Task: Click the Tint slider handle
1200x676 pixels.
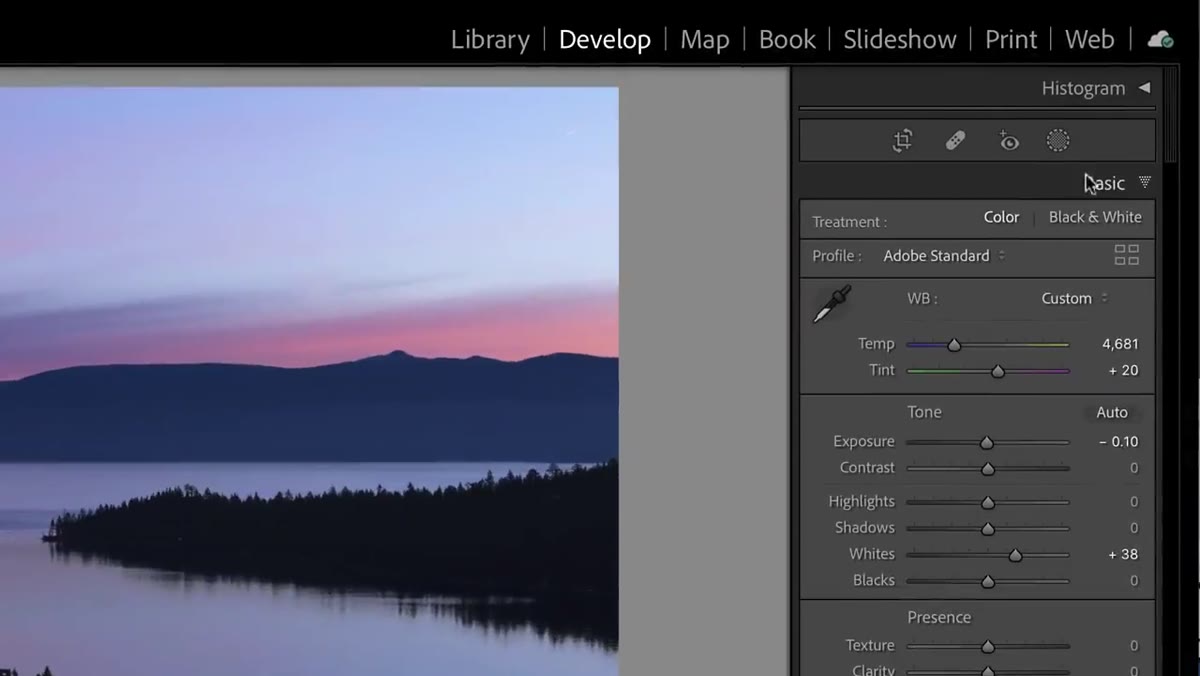Action: (x=997, y=371)
